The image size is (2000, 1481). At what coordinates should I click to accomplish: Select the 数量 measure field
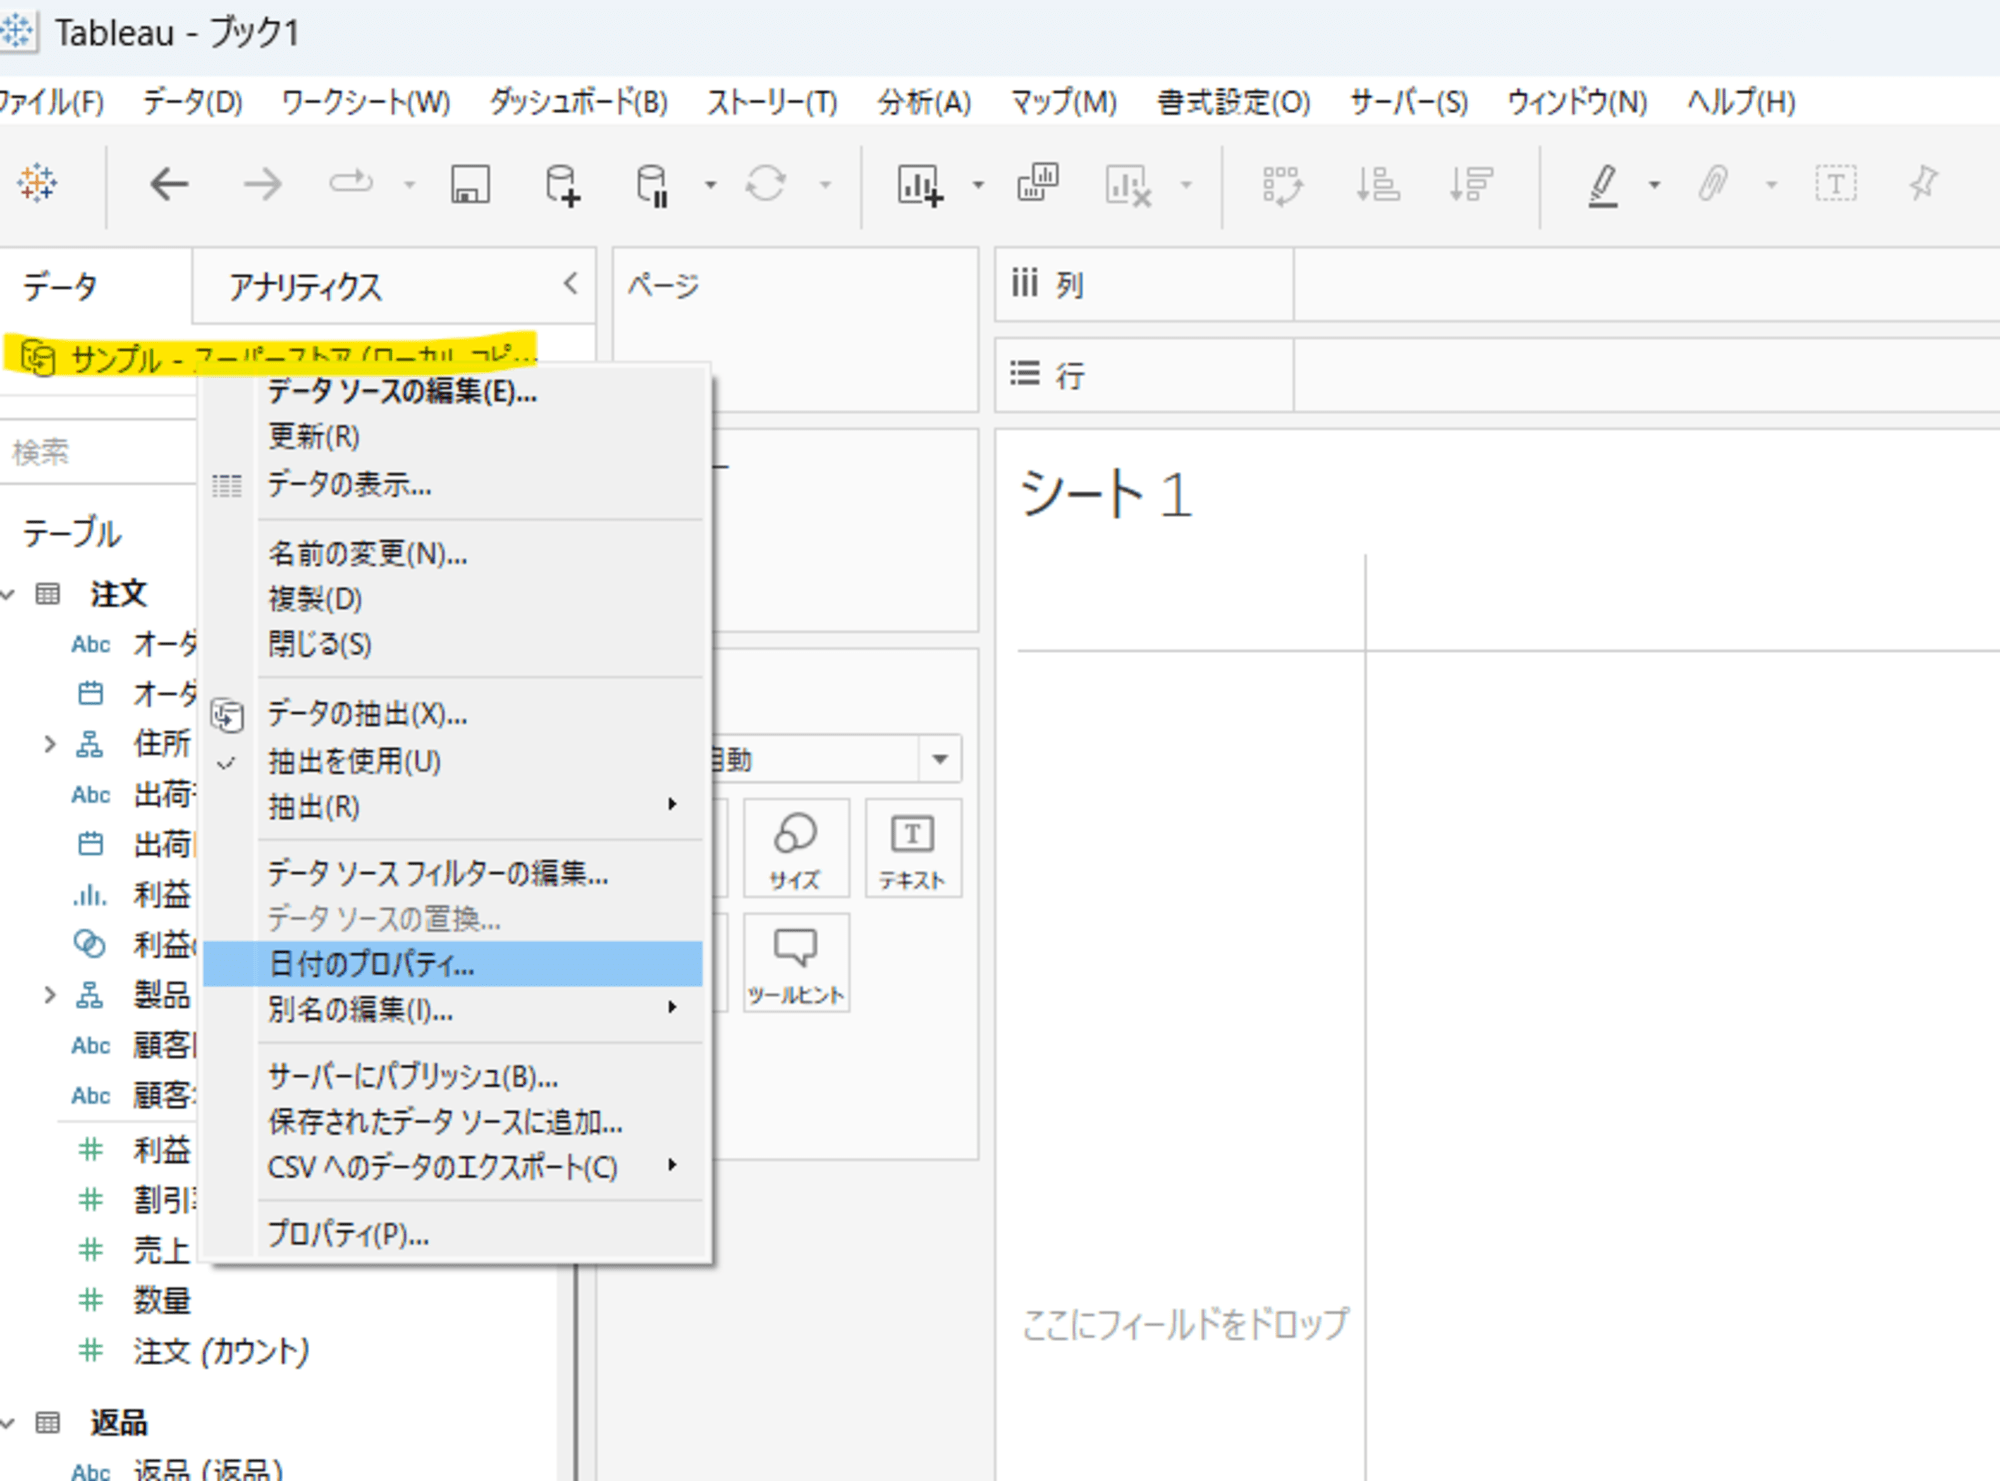[162, 1300]
